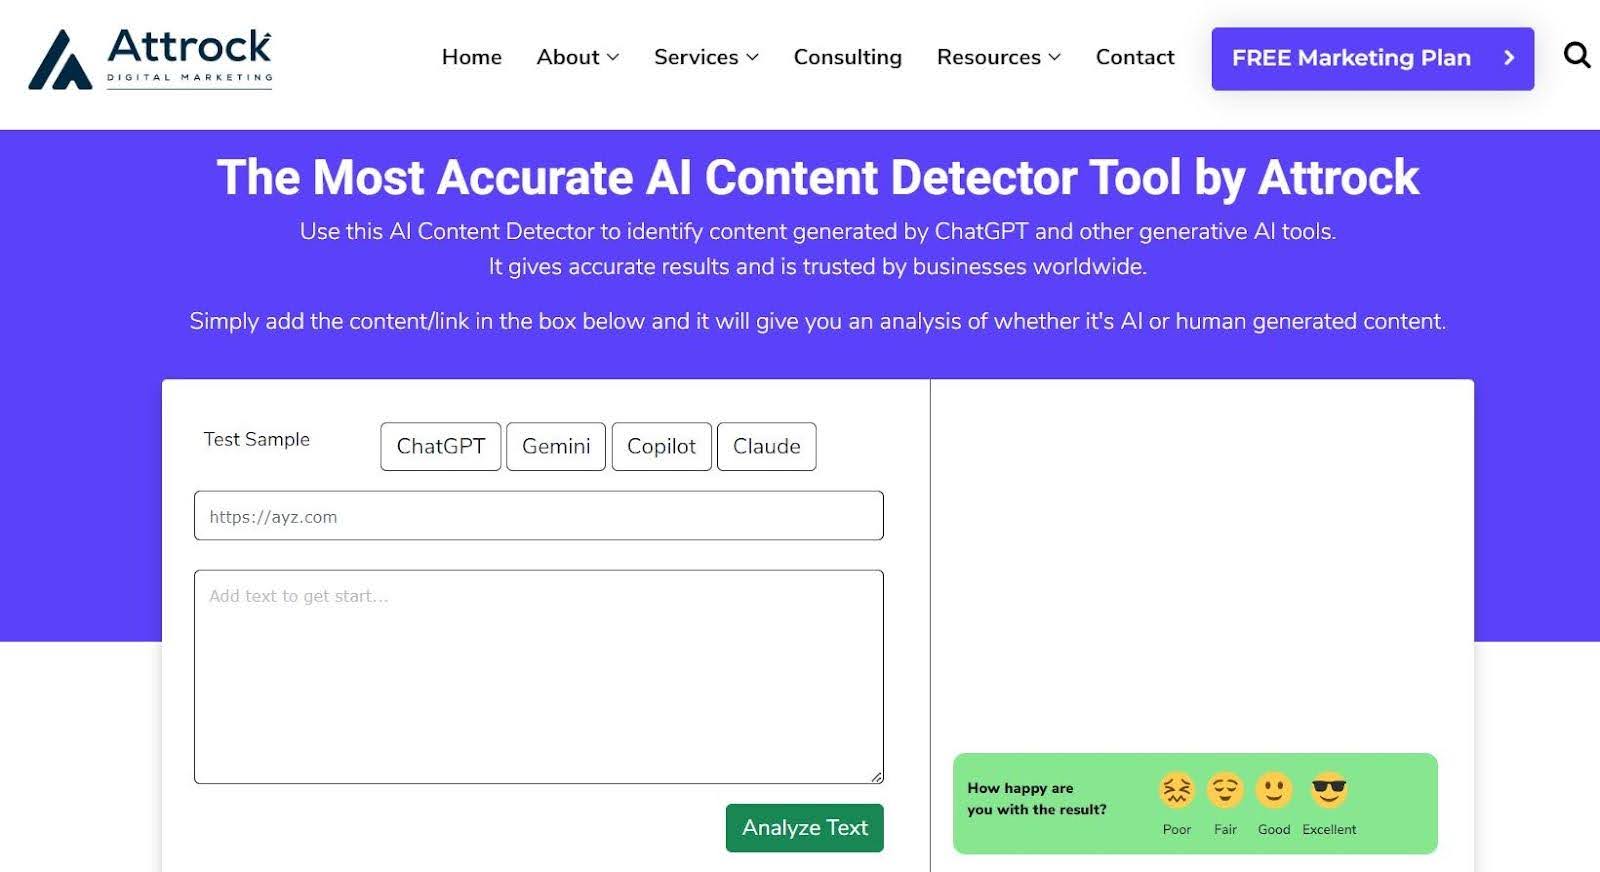Load the ChatGPT test sample
Image resolution: width=1600 pixels, height=872 pixels.
441,446
